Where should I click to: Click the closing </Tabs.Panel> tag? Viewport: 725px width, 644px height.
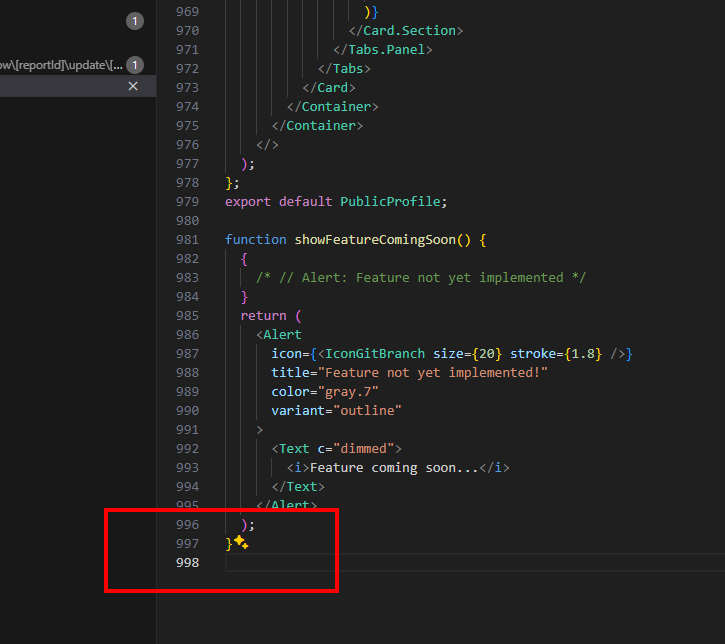tap(383, 49)
